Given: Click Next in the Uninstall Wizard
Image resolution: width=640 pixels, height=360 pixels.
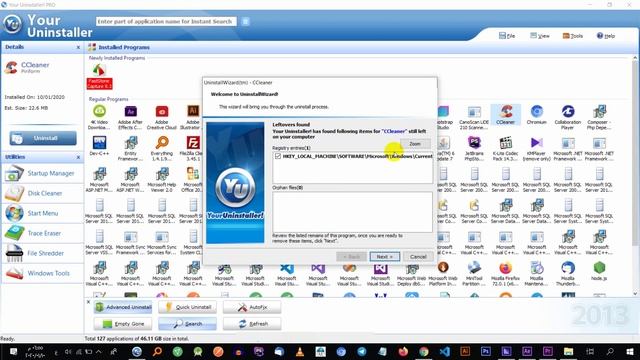Looking at the screenshot, I should point(384,256).
